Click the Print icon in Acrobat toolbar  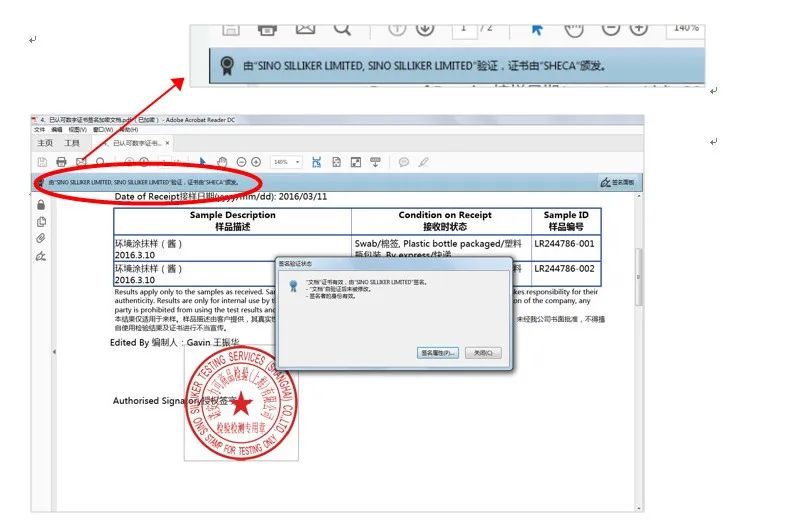[61, 162]
